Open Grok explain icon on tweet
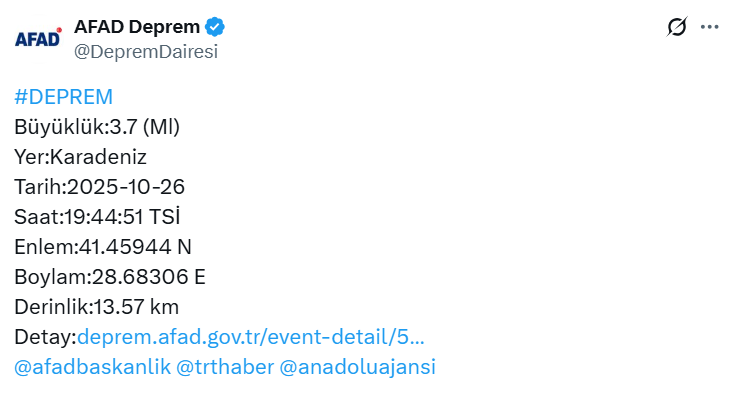This screenshot has width=738, height=400. [677, 27]
